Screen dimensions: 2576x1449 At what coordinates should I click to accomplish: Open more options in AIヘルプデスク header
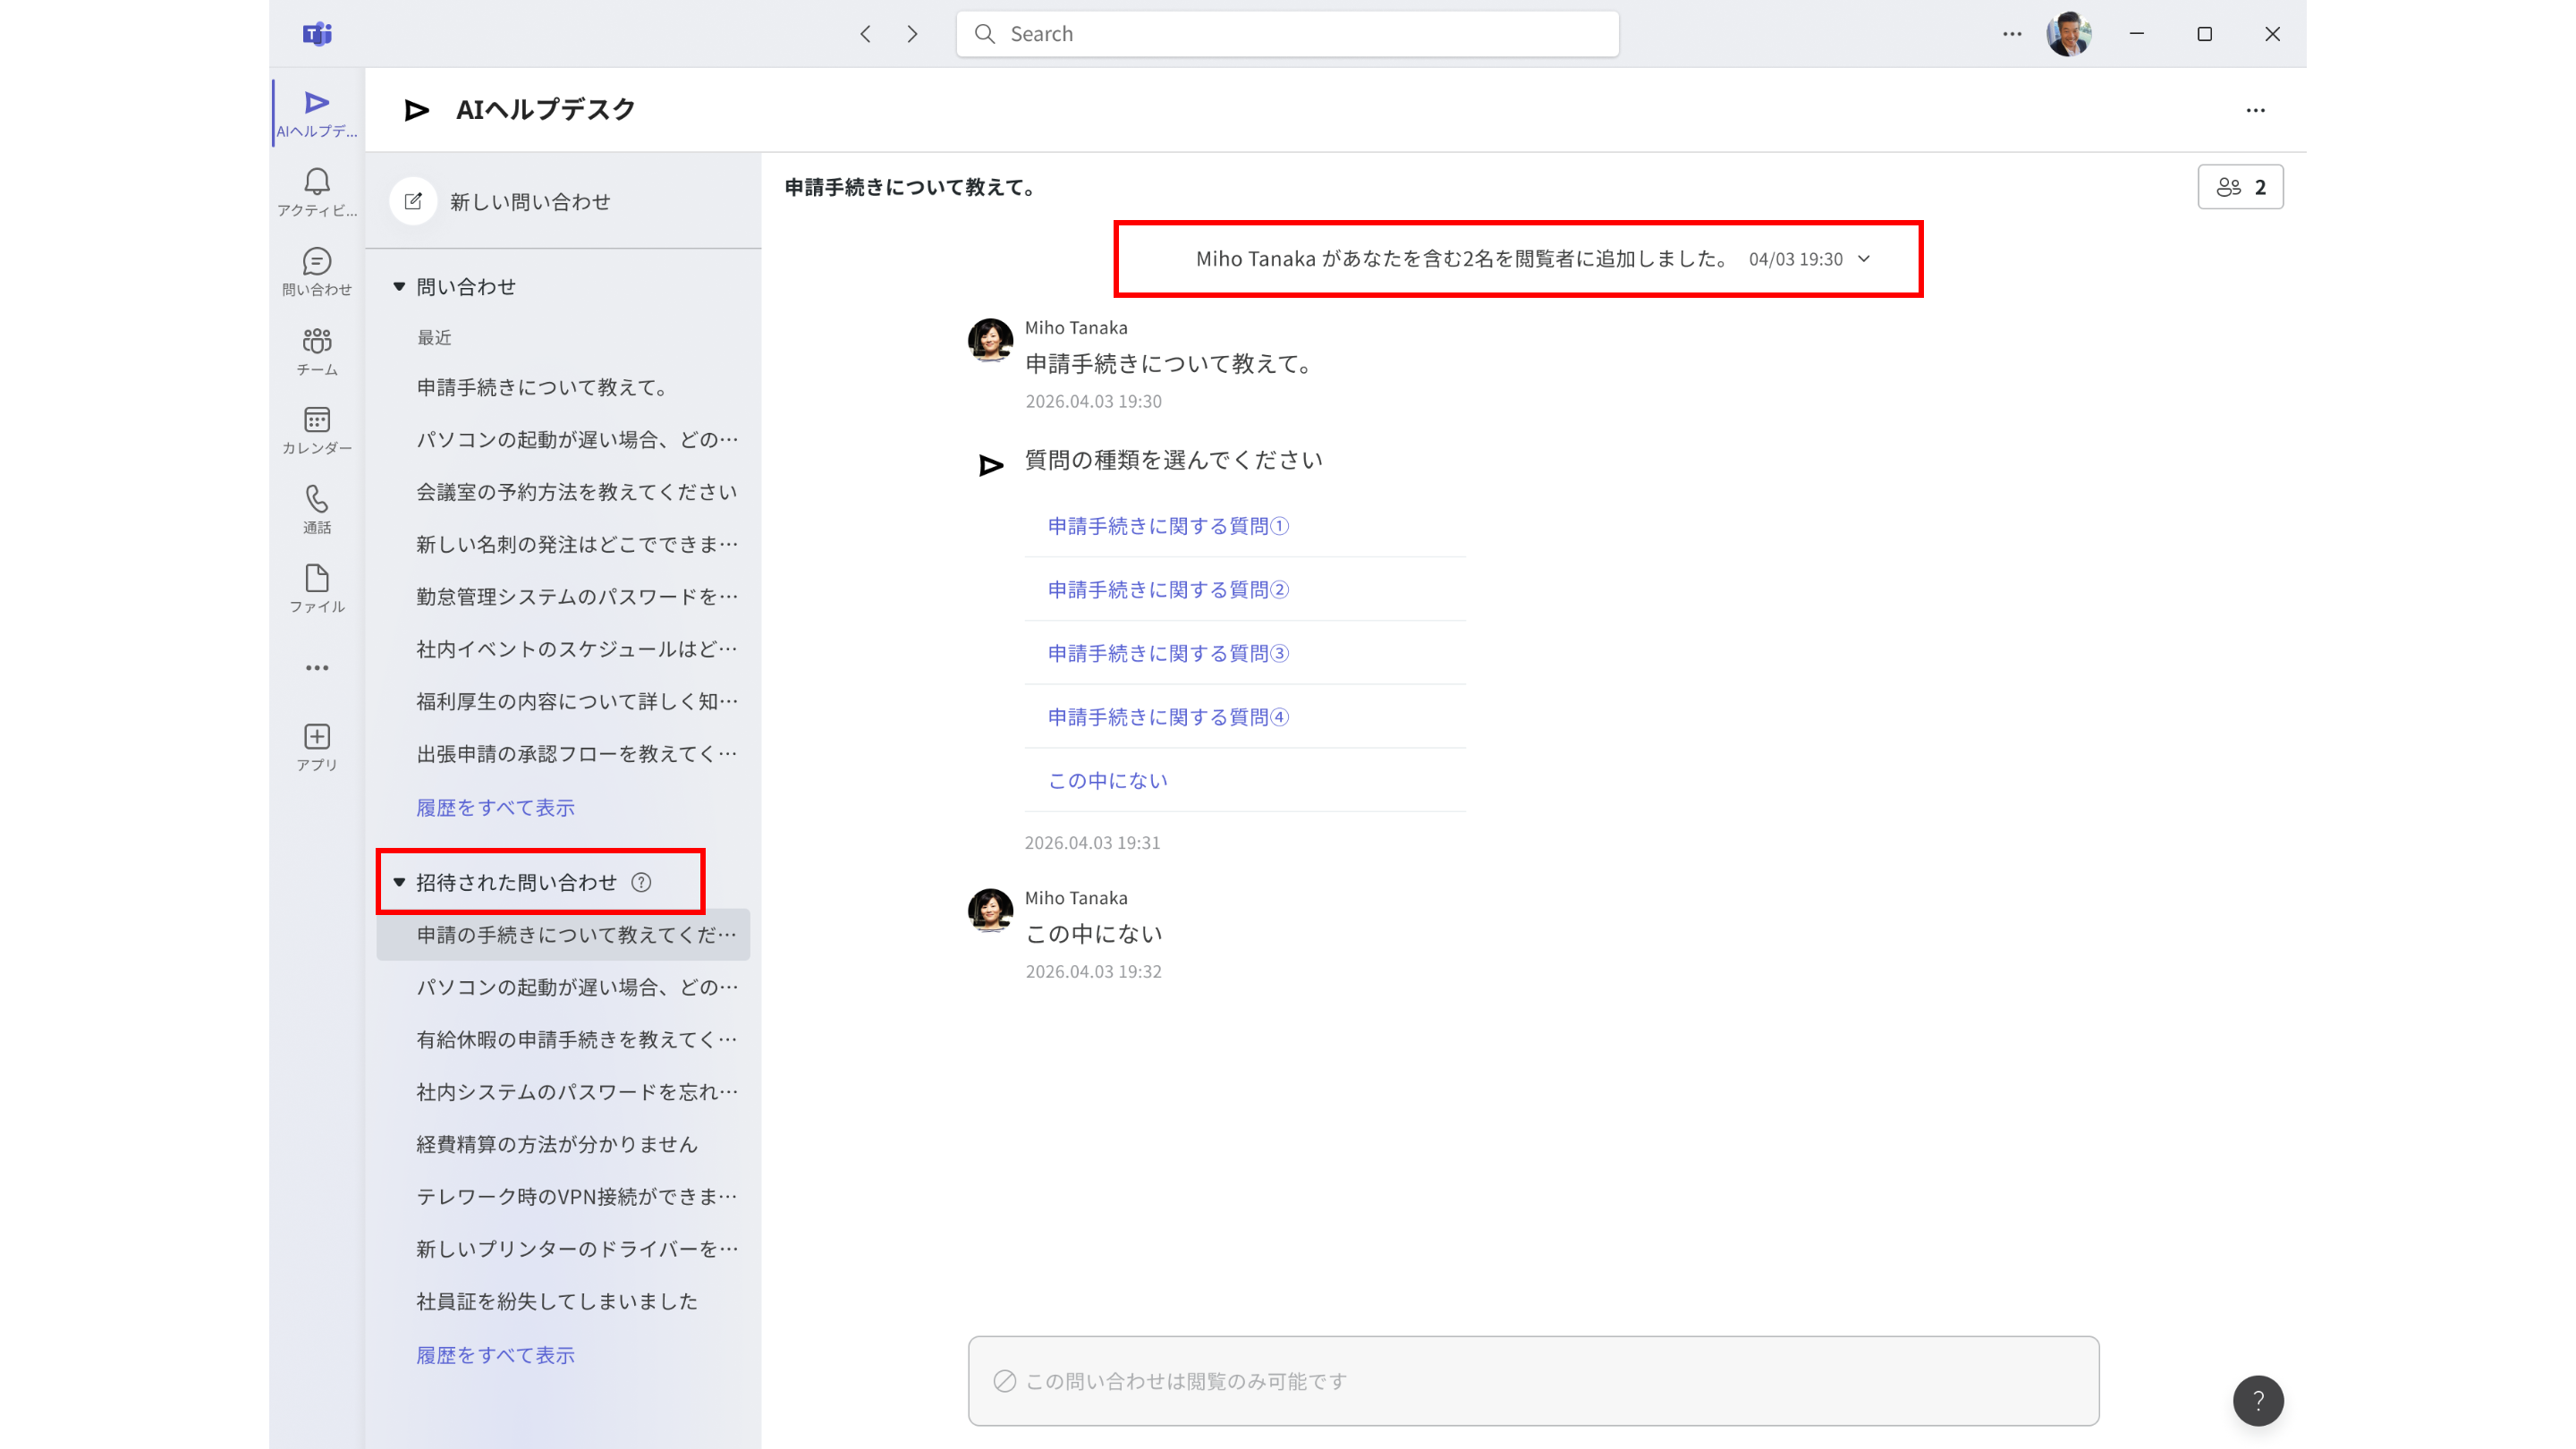pos(2256,110)
